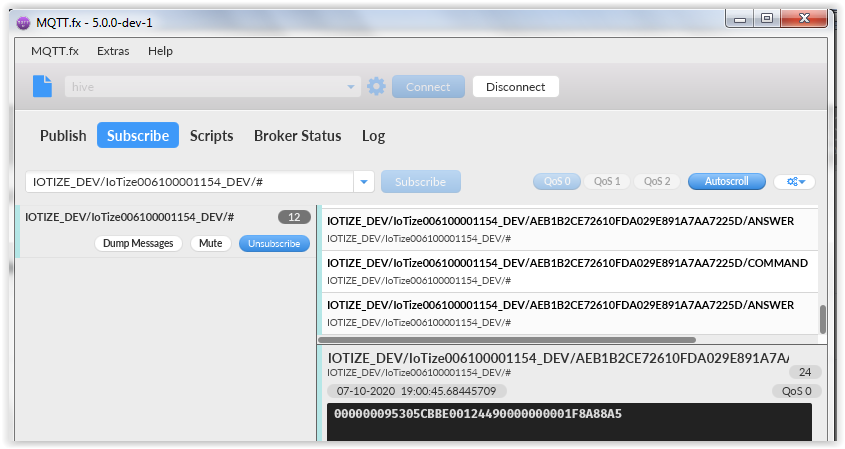Select the last ANSWER message row
This screenshot has width=845, height=449.
tap(570, 313)
